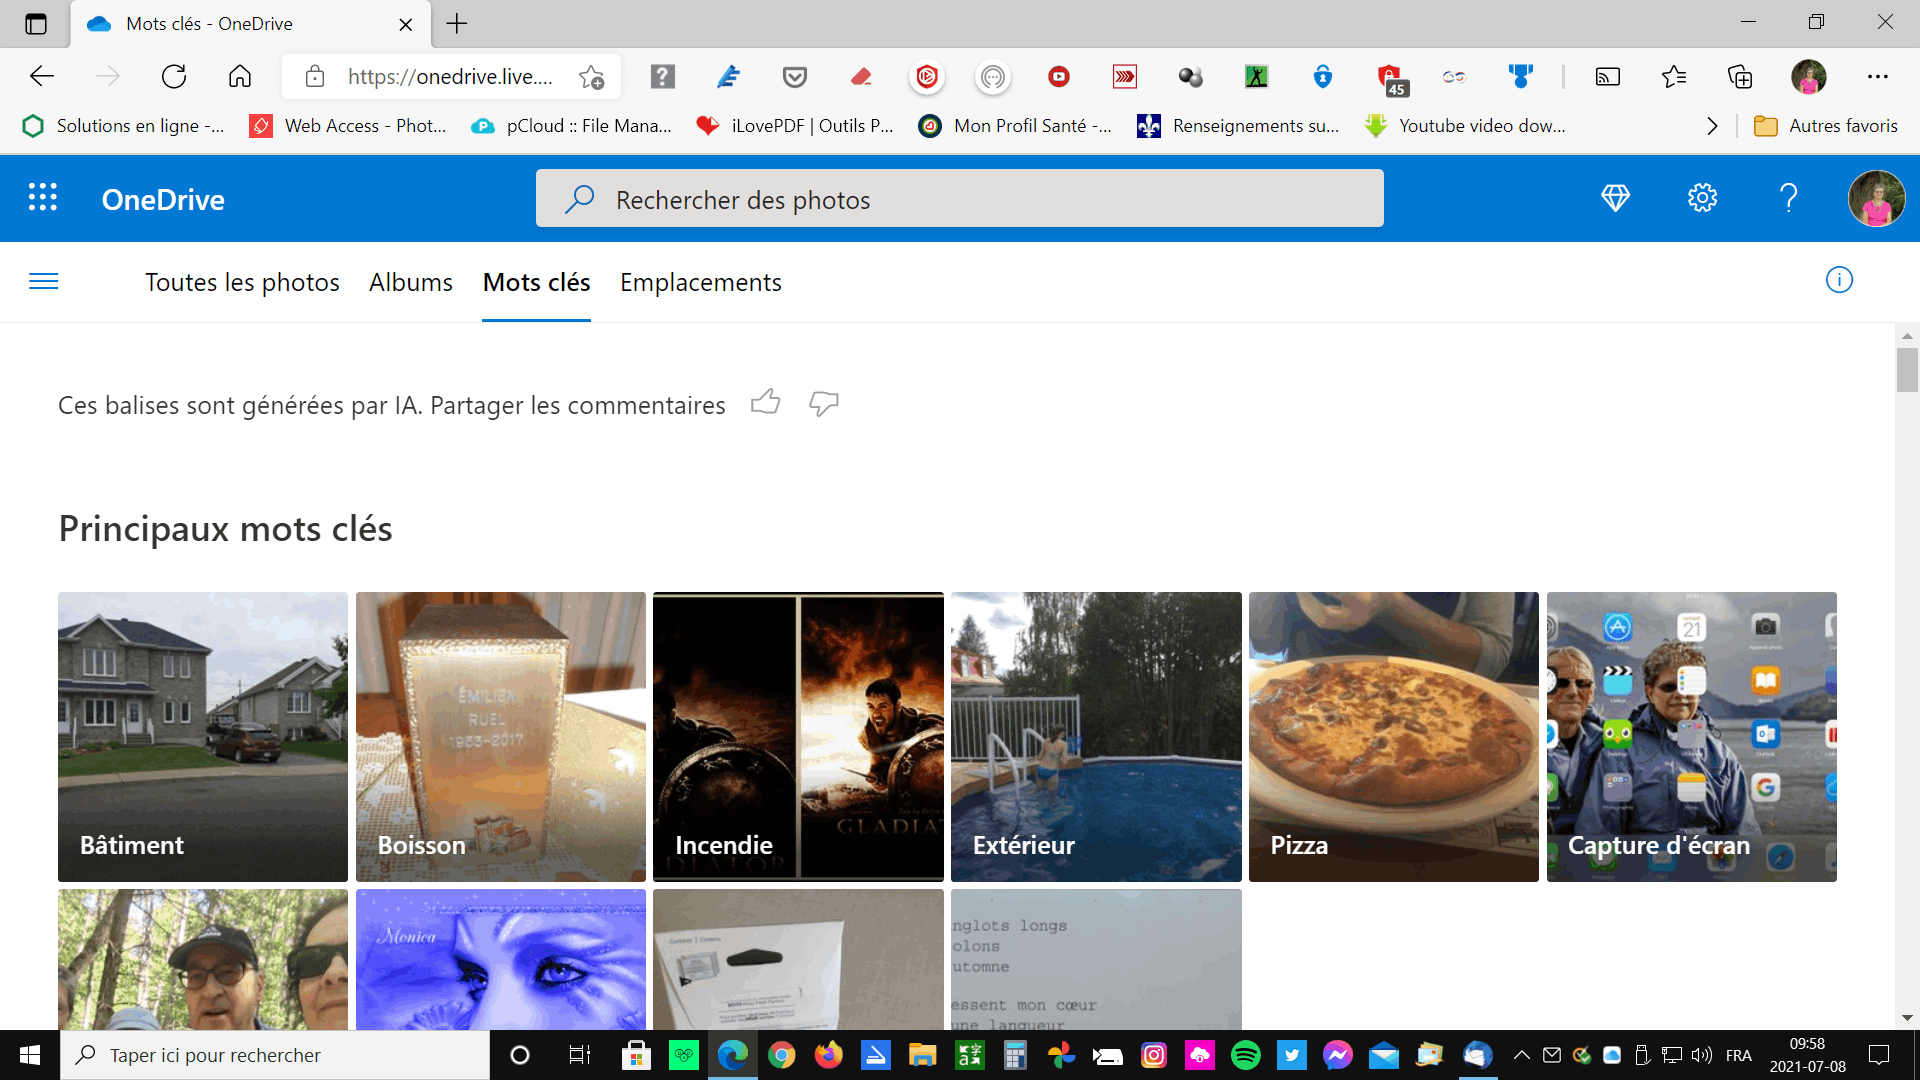Open the Web Access bookmark
The image size is (1920, 1080).
coord(348,126)
